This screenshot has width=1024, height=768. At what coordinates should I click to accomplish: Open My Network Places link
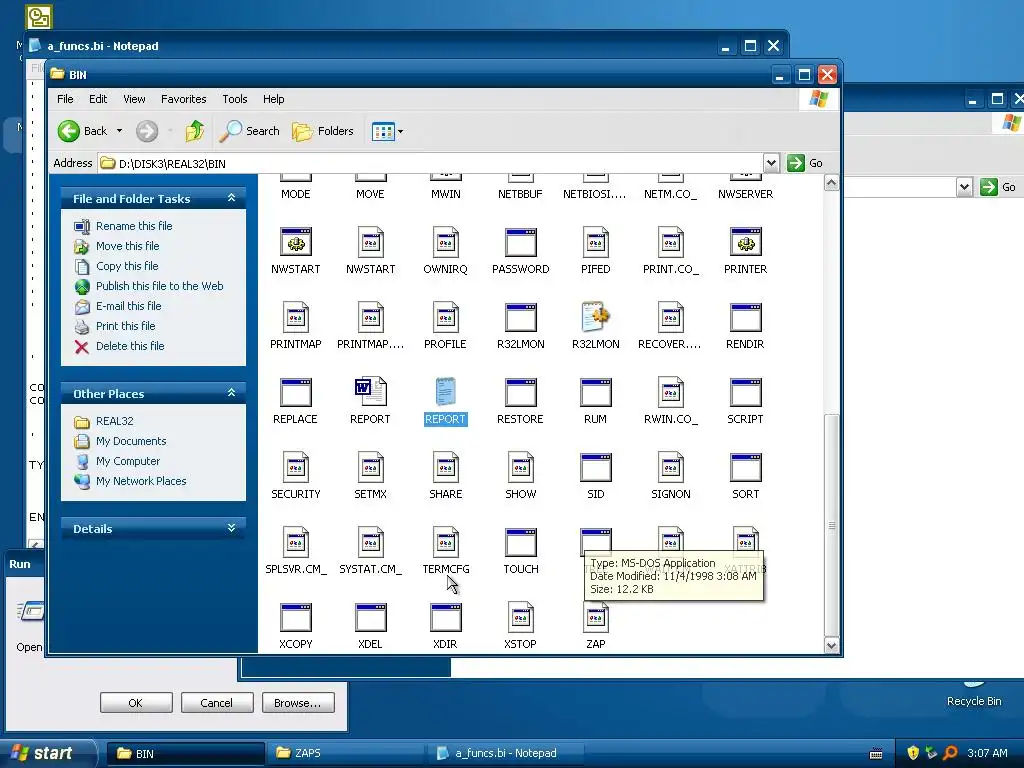pyautogui.click(x=141, y=481)
